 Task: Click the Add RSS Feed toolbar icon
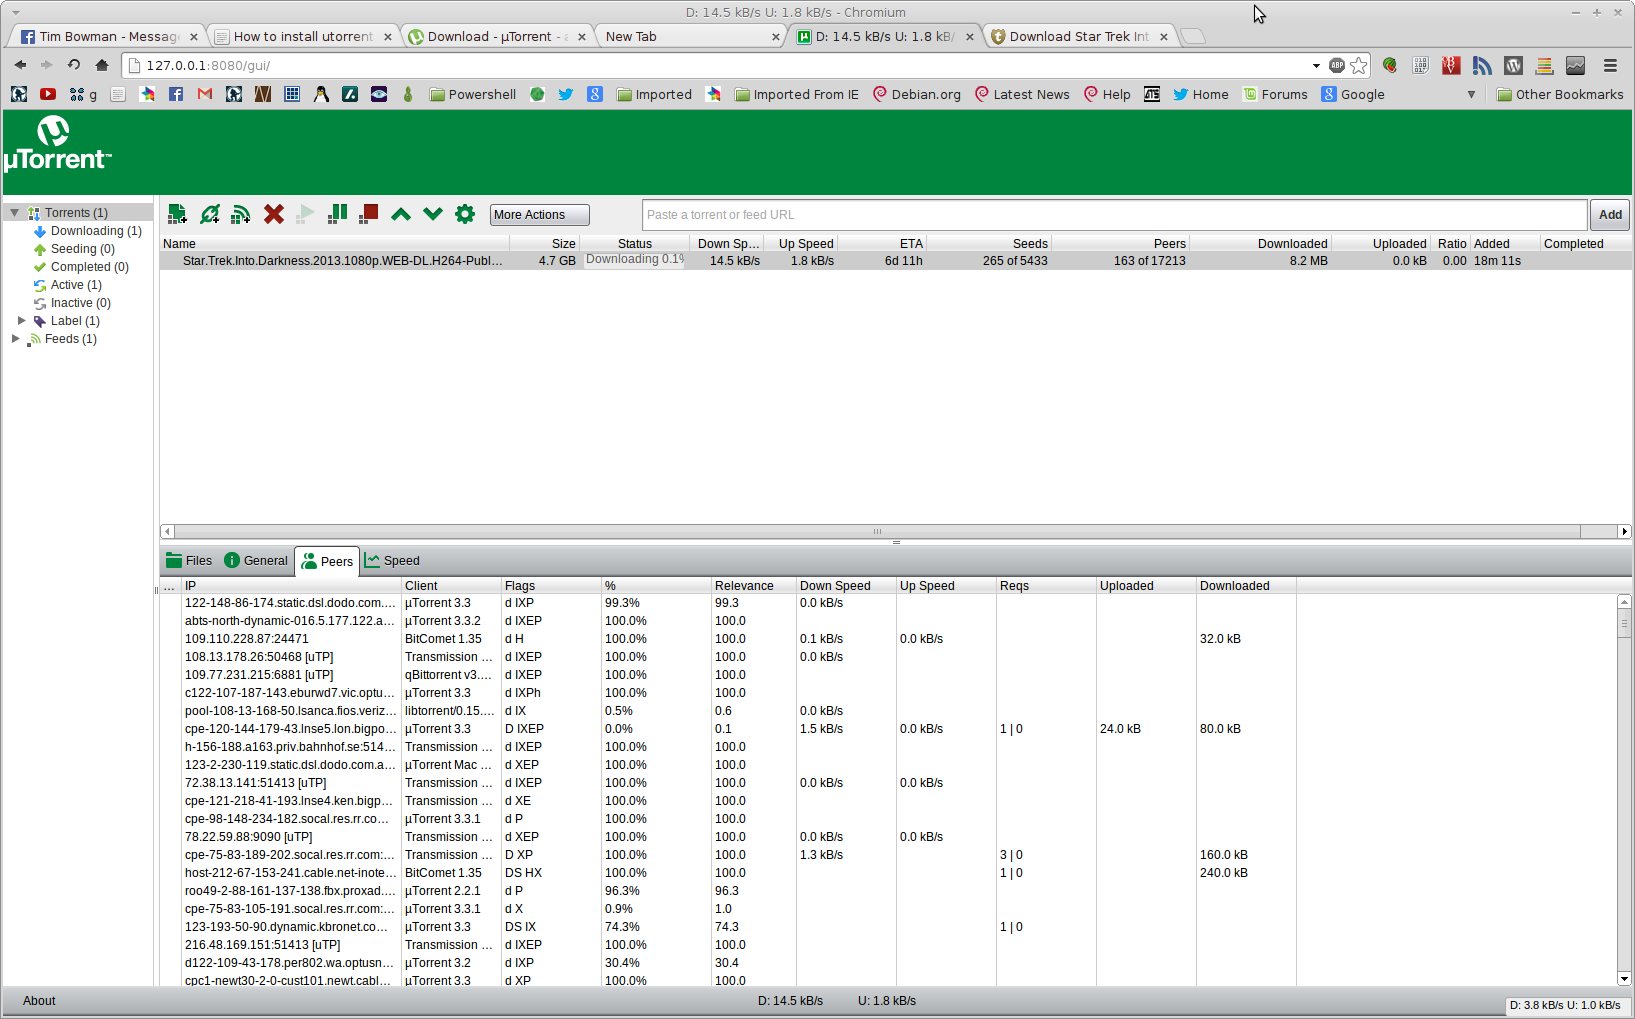tap(241, 214)
